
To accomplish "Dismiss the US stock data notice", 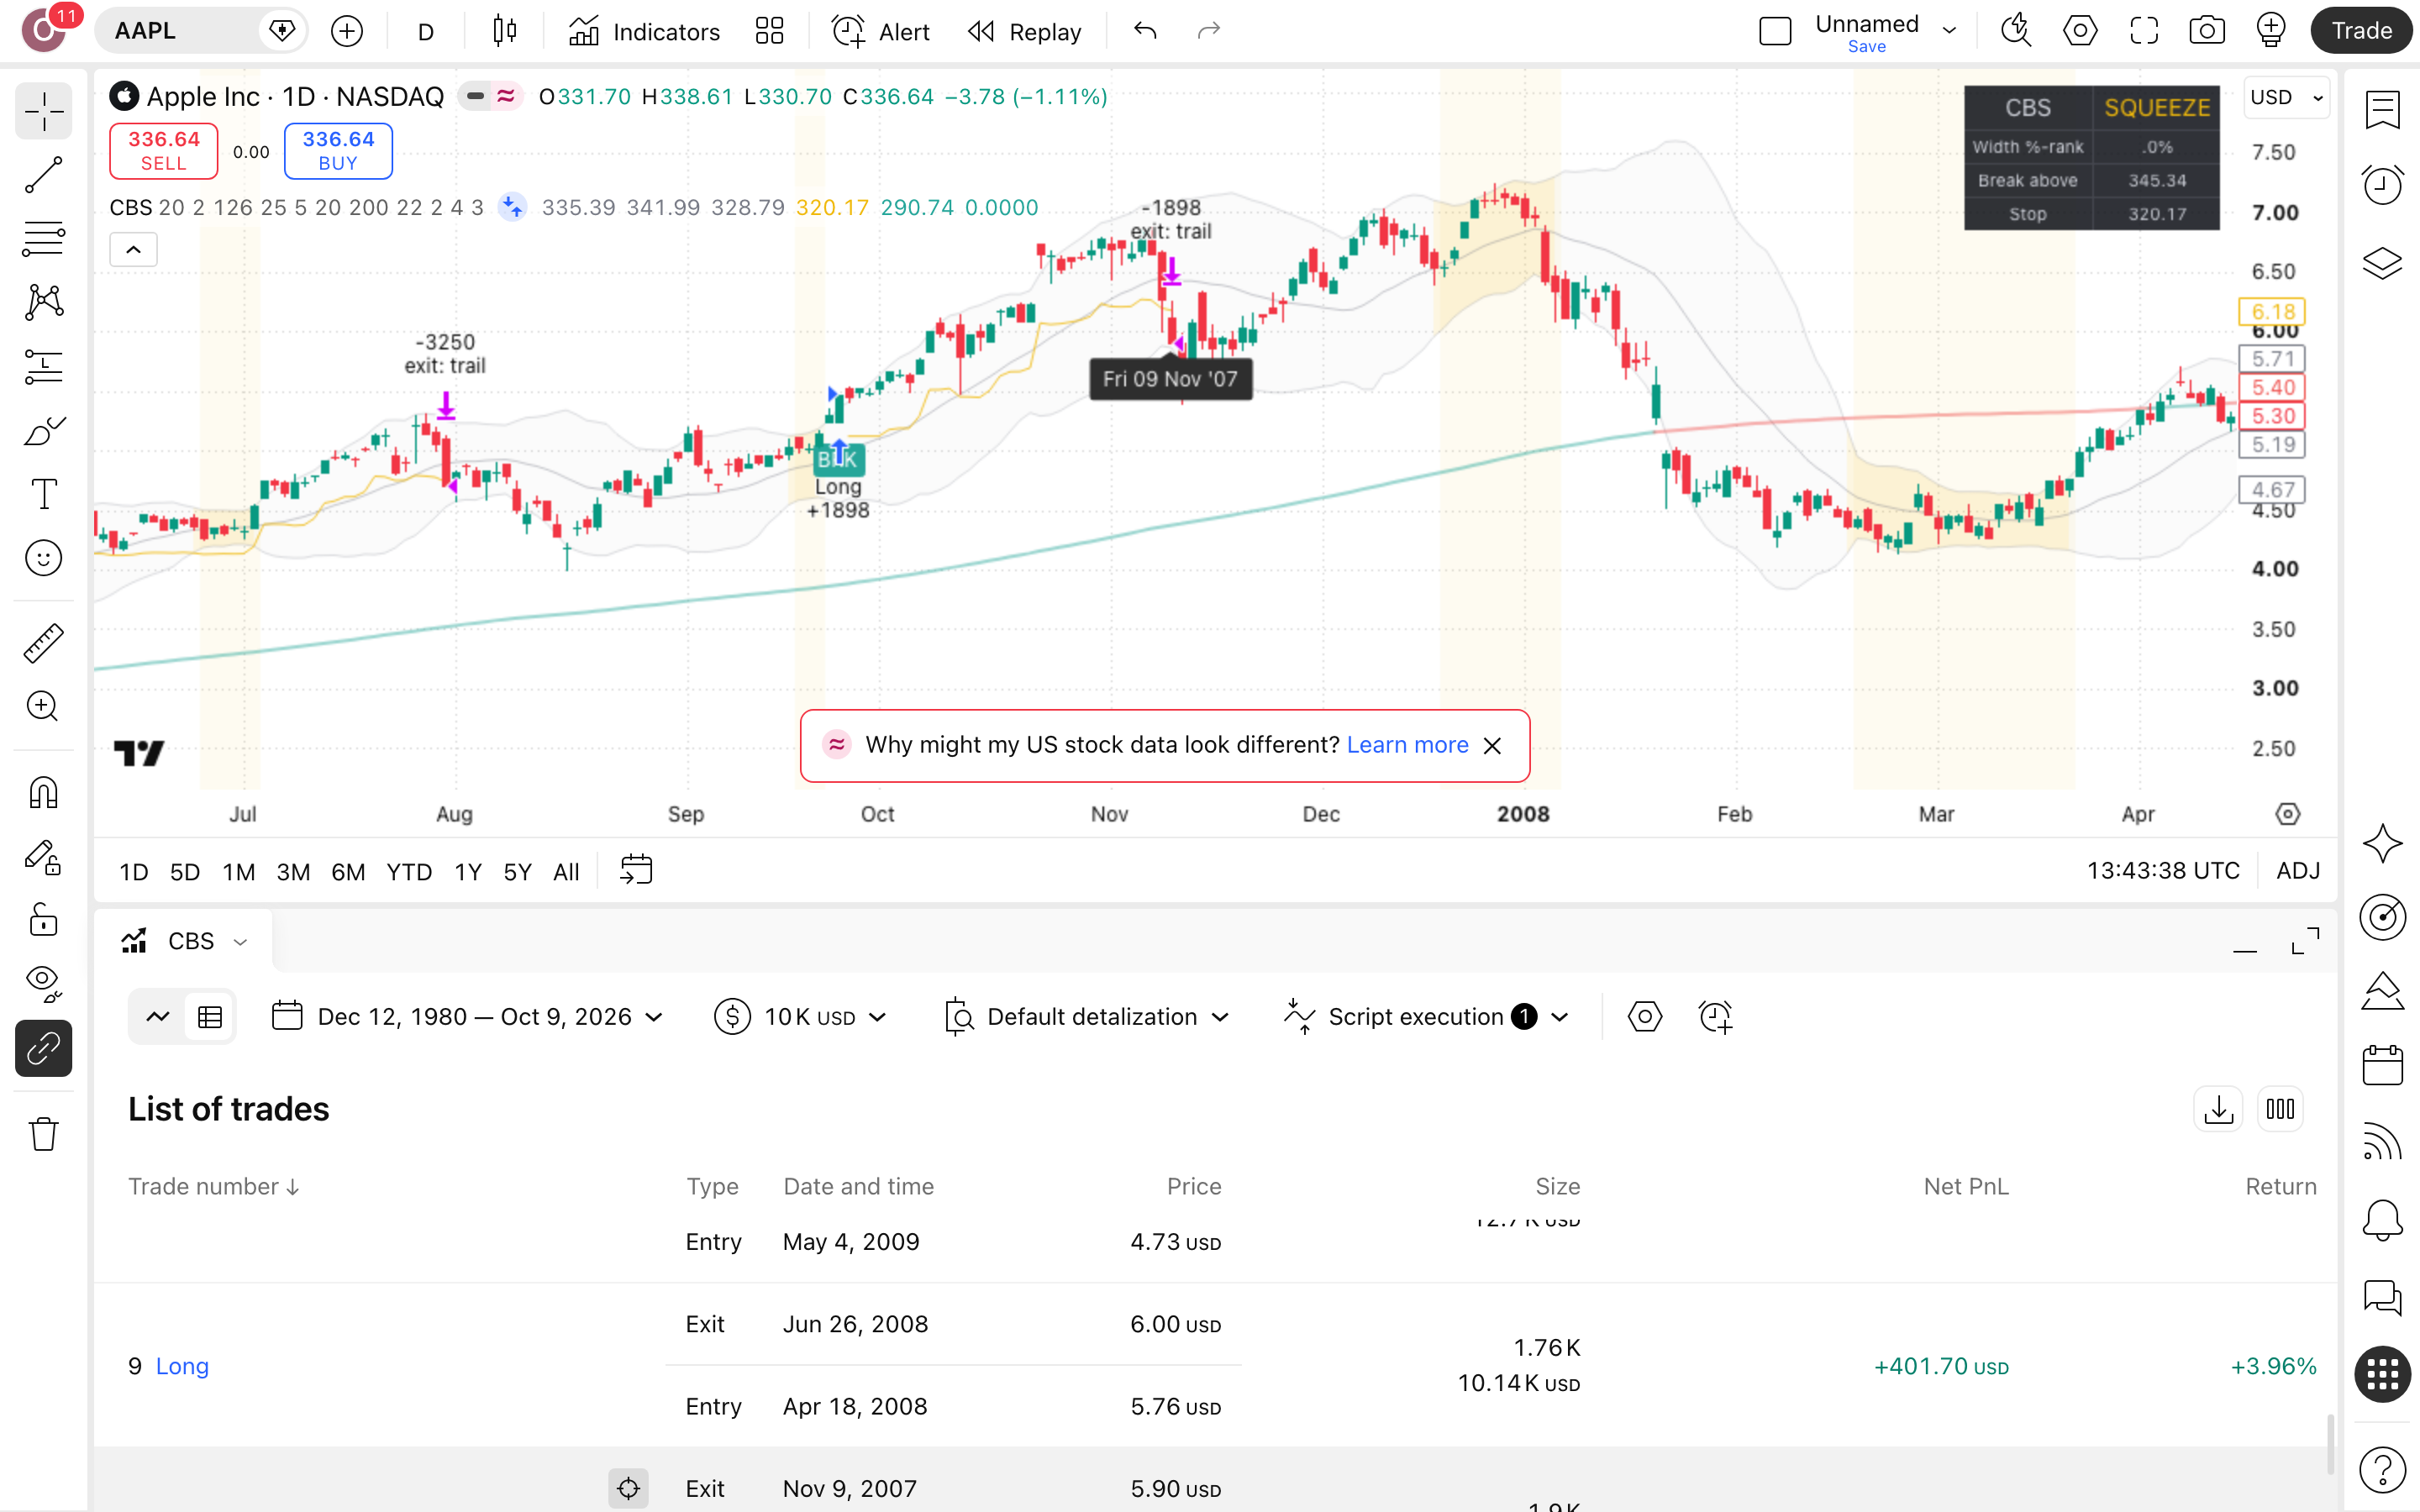I will click(x=1492, y=746).
